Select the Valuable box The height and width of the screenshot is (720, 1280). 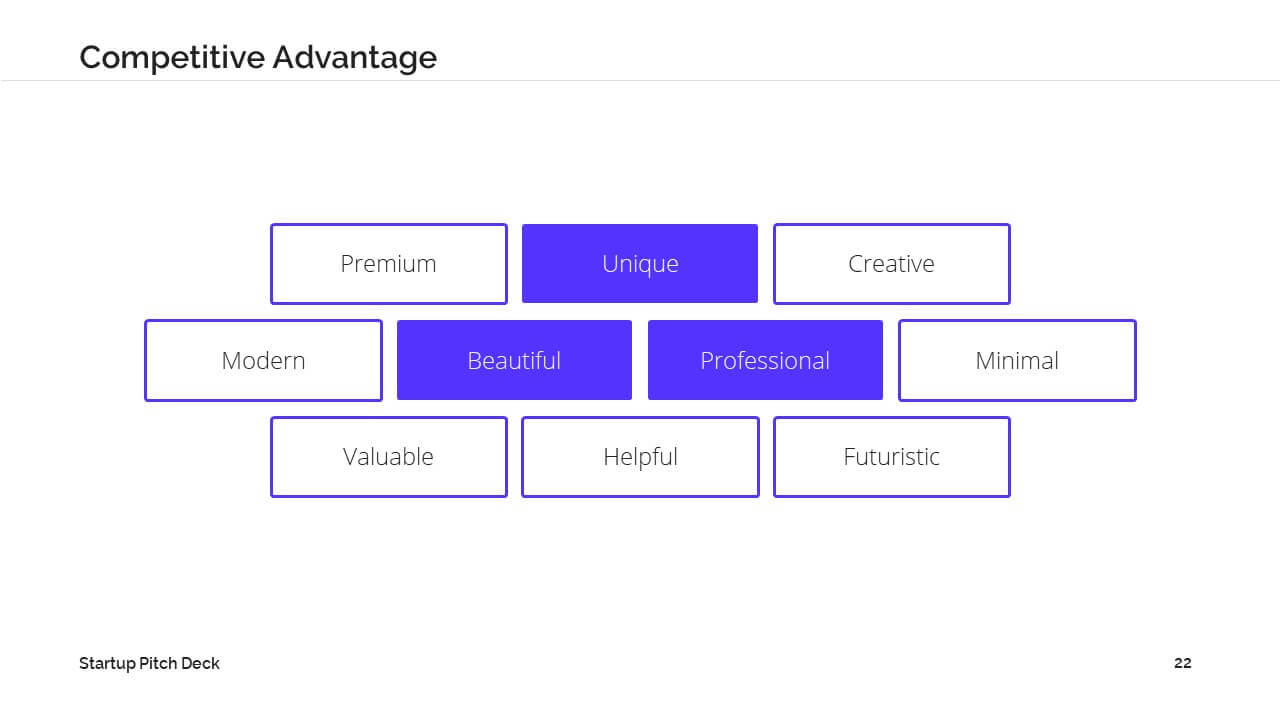(x=389, y=457)
